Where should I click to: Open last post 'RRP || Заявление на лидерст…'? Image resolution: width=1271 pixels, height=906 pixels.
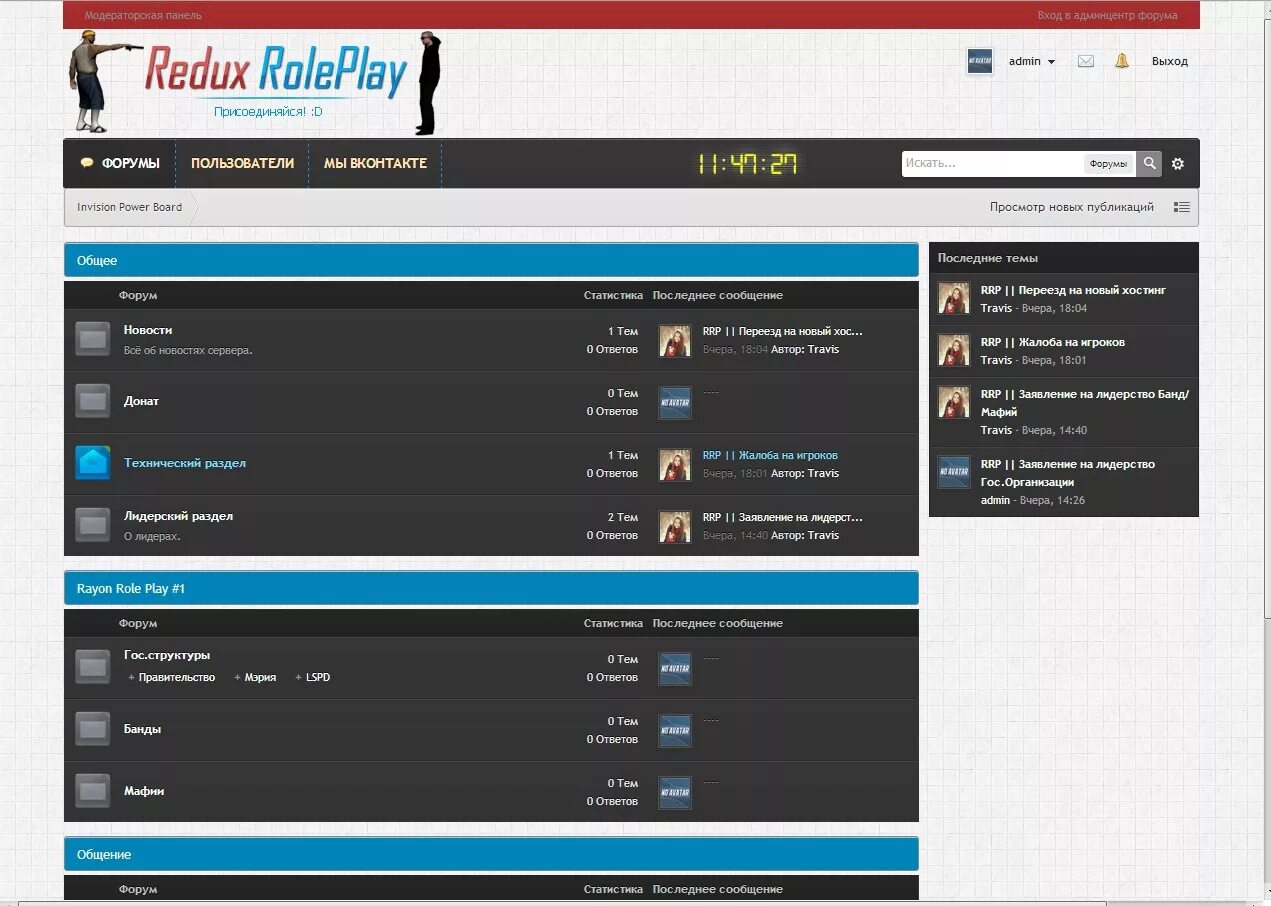(x=782, y=517)
